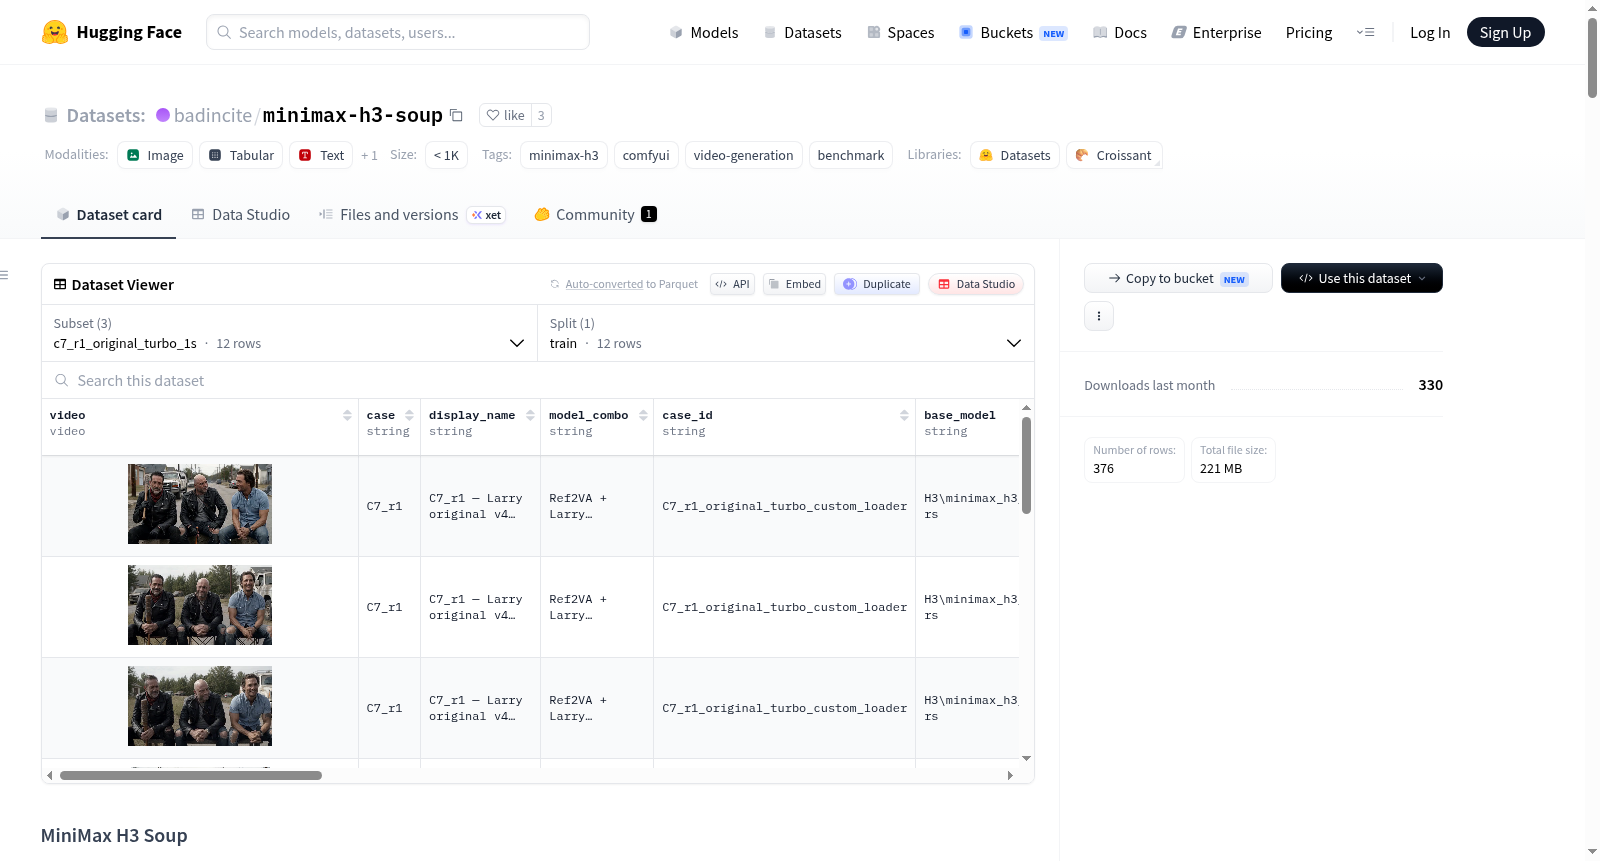Viewport: 1600px width, 861px height.
Task: Click the table's horizontal scrollbar thumb
Action: (x=191, y=775)
